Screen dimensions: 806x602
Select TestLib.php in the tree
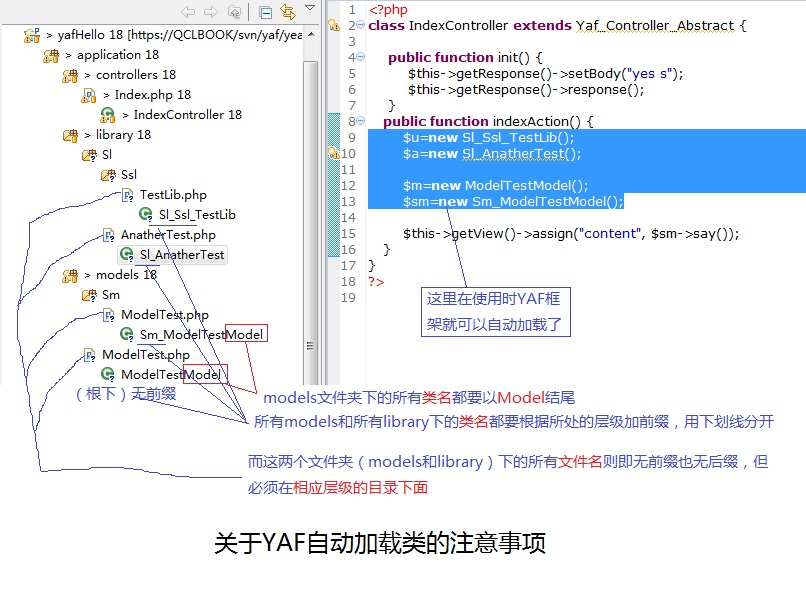tap(173, 195)
